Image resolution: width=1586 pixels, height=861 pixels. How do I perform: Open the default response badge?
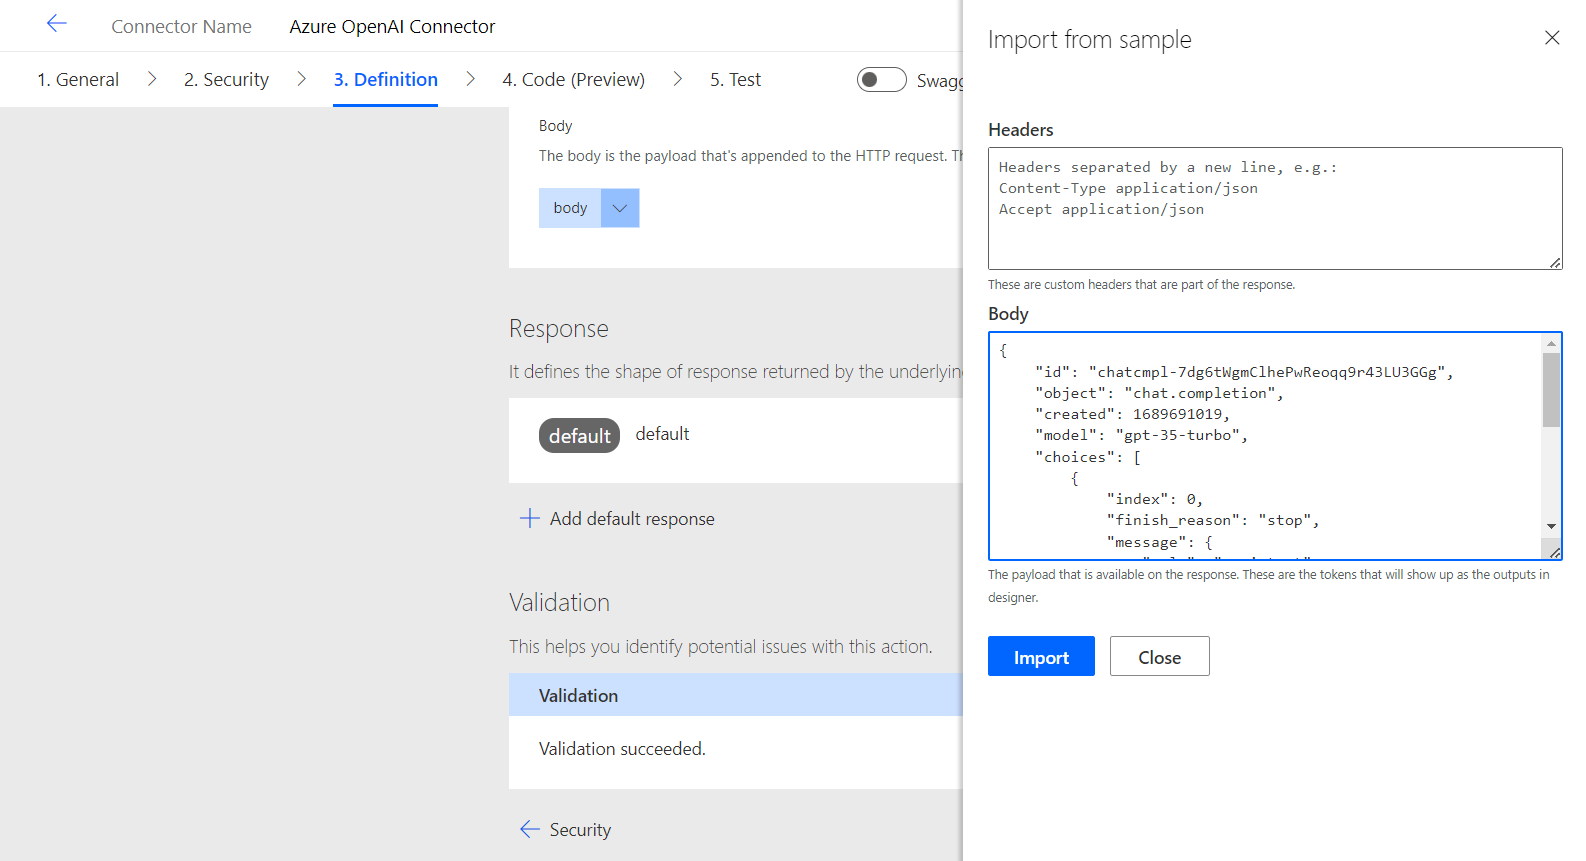(579, 436)
